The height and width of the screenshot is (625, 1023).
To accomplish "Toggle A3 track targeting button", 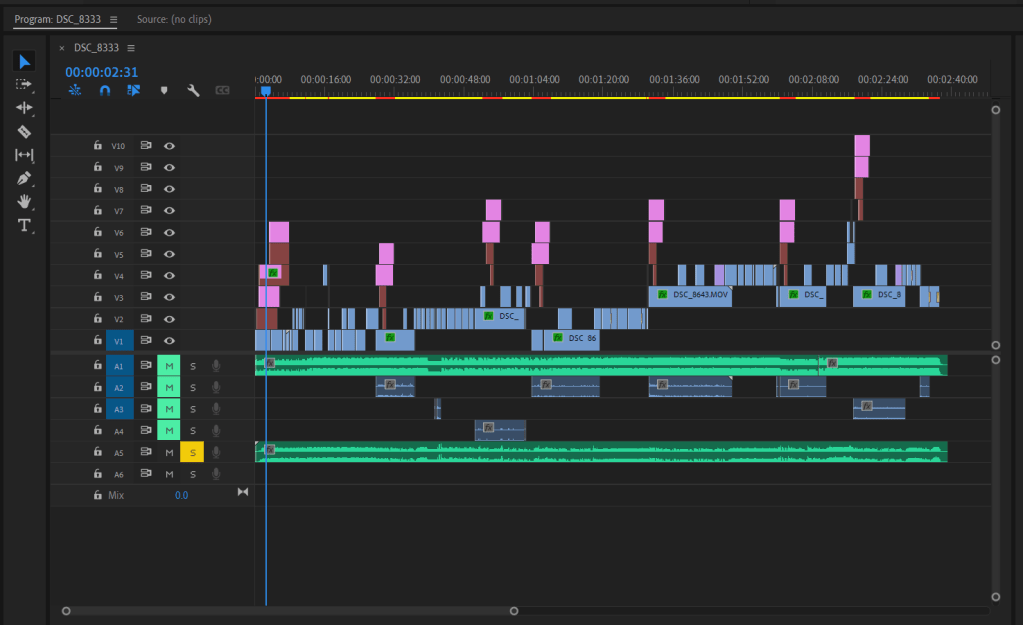I will click(118, 409).
